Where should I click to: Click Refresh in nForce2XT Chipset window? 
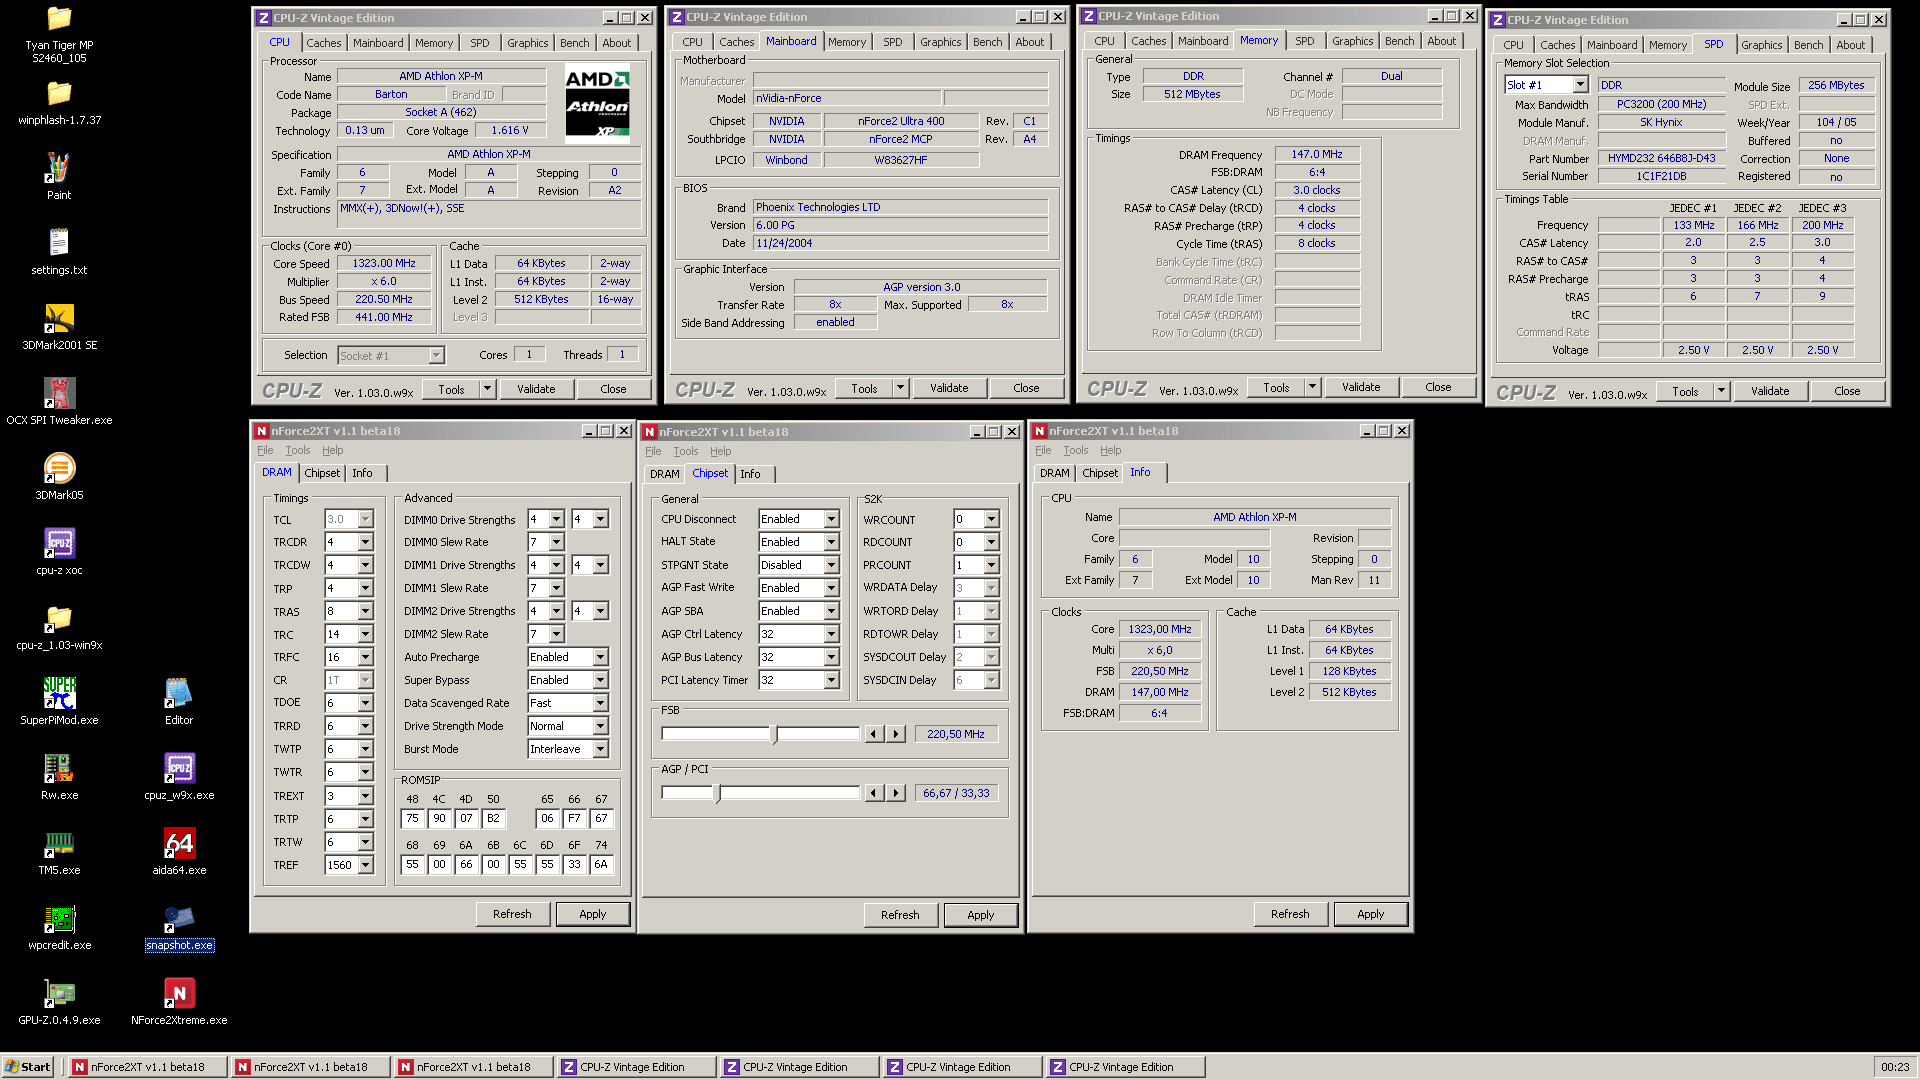[x=900, y=915]
